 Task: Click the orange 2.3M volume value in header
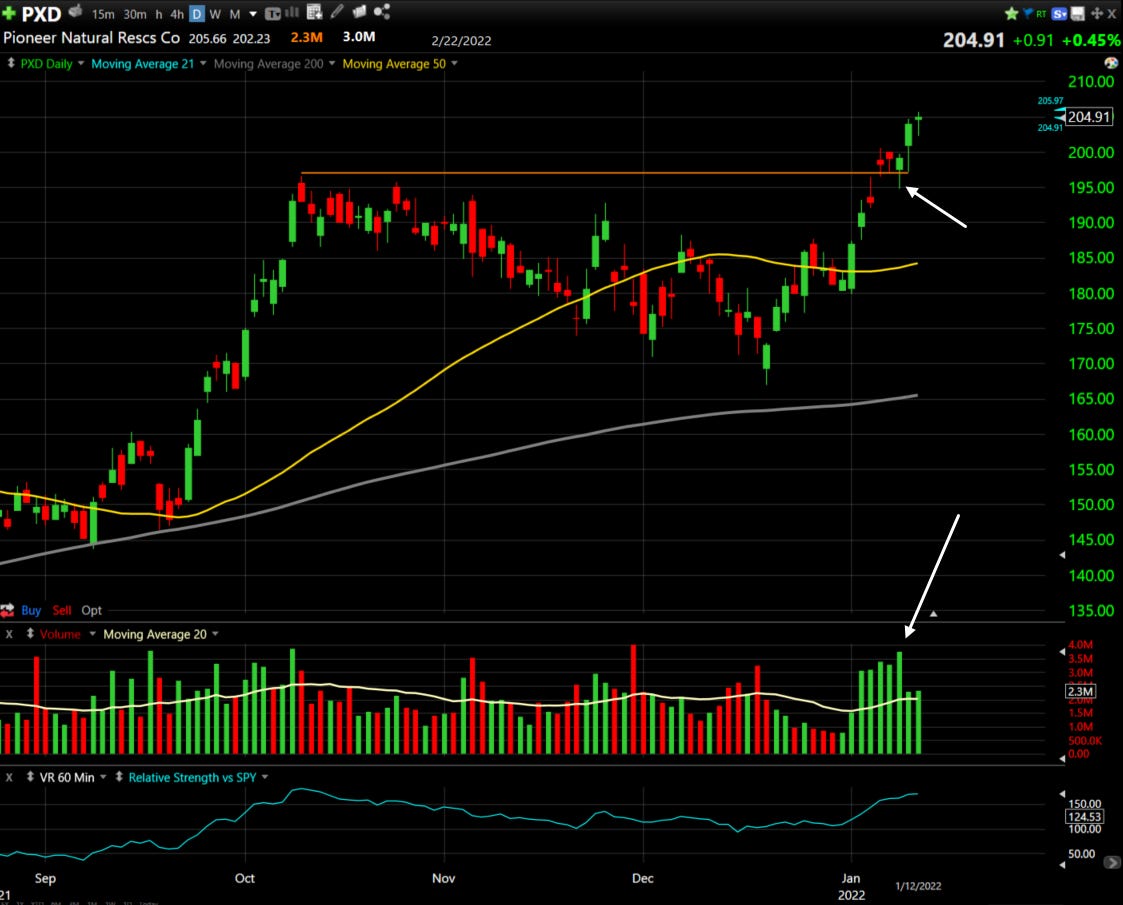pos(307,37)
